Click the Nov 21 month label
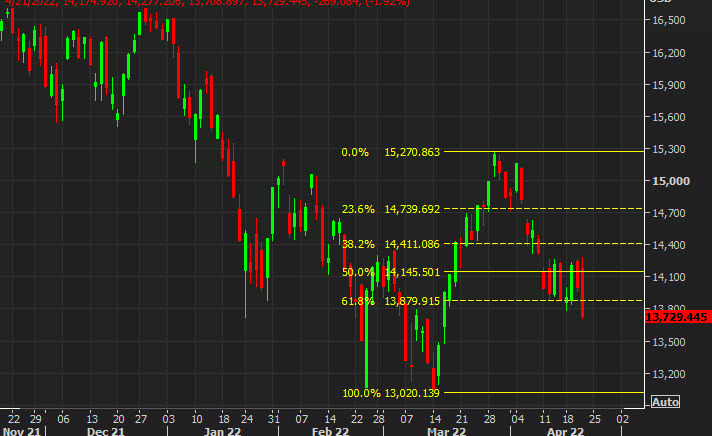 tap(19, 430)
